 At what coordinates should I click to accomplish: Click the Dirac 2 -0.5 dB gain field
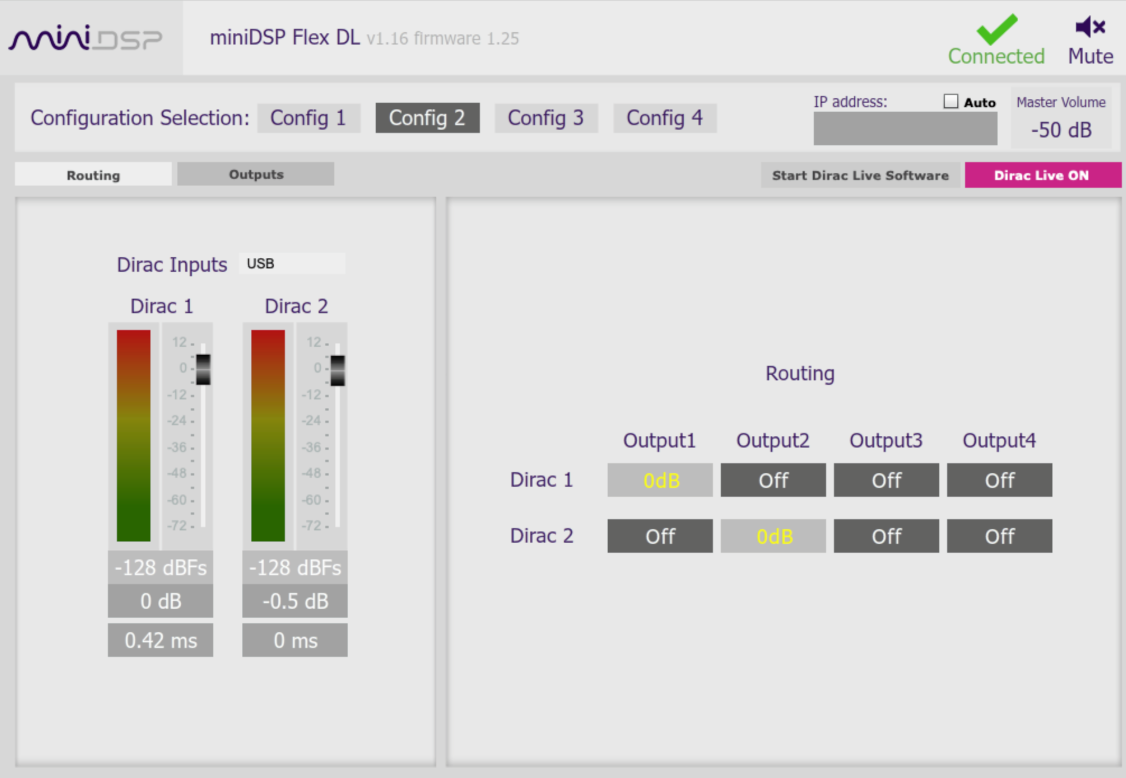294,601
